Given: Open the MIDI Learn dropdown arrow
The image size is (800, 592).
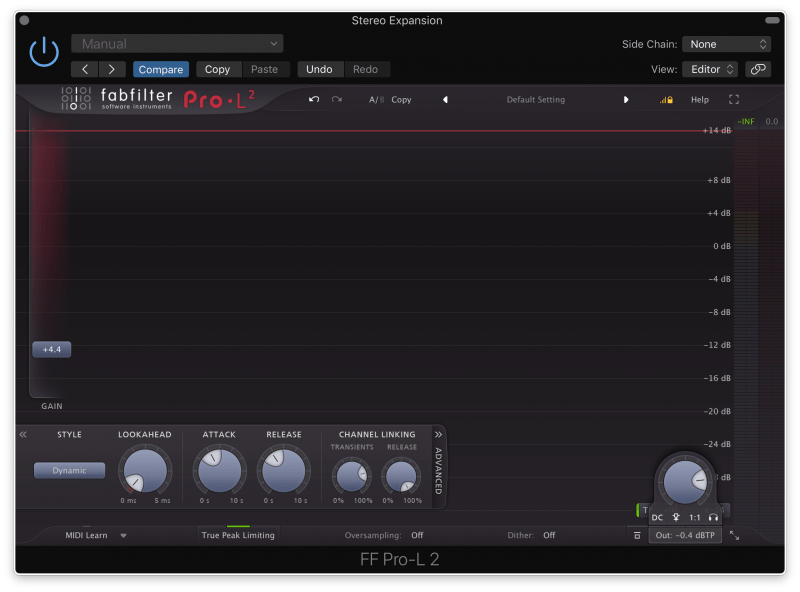Looking at the screenshot, I should 123,536.
